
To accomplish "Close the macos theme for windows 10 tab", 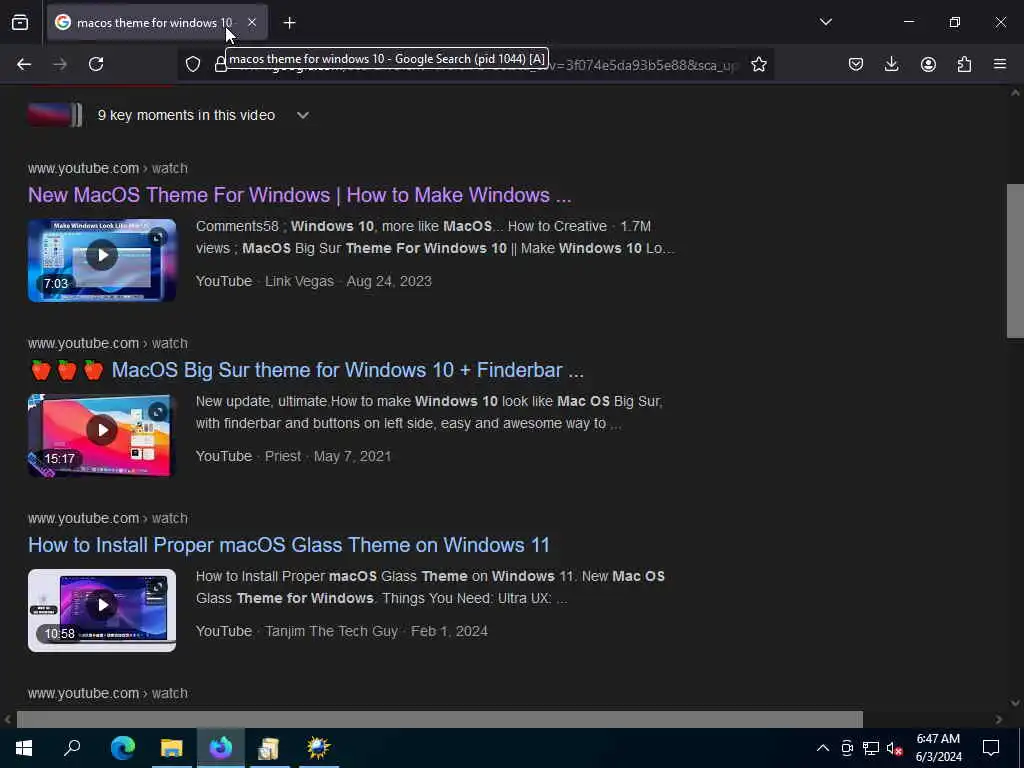I will coord(252,22).
